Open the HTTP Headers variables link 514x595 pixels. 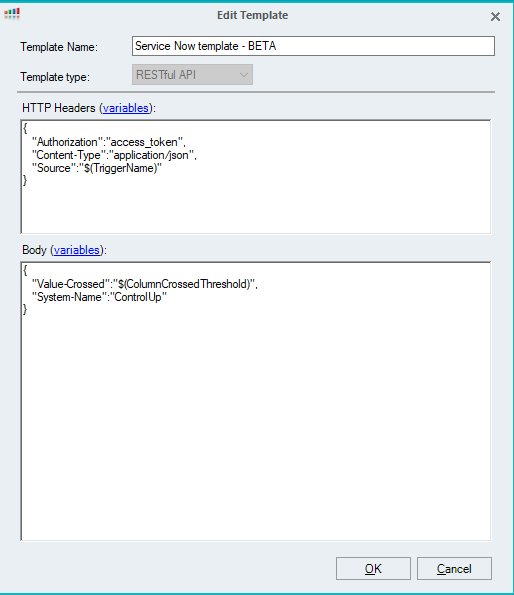pyautogui.click(x=126, y=108)
